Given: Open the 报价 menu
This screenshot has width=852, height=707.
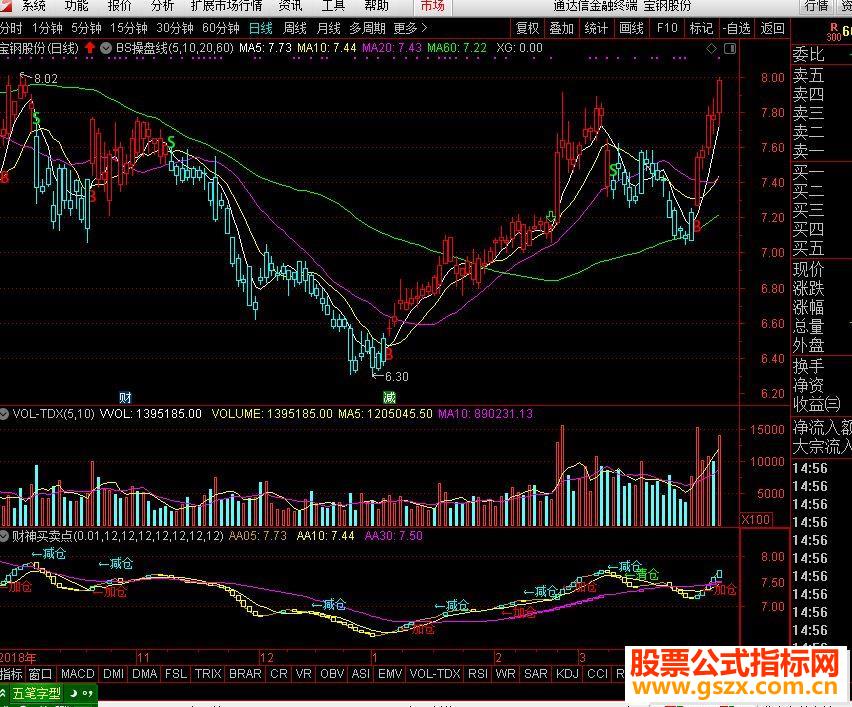Looking at the screenshot, I should tap(120, 6).
